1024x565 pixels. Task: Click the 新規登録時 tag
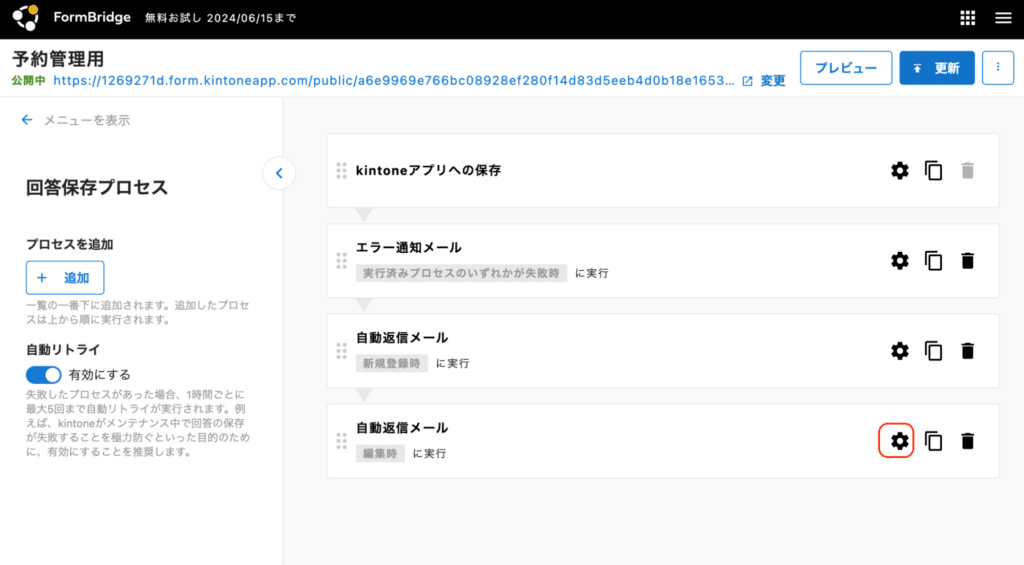pyautogui.click(x=391, y=363)
